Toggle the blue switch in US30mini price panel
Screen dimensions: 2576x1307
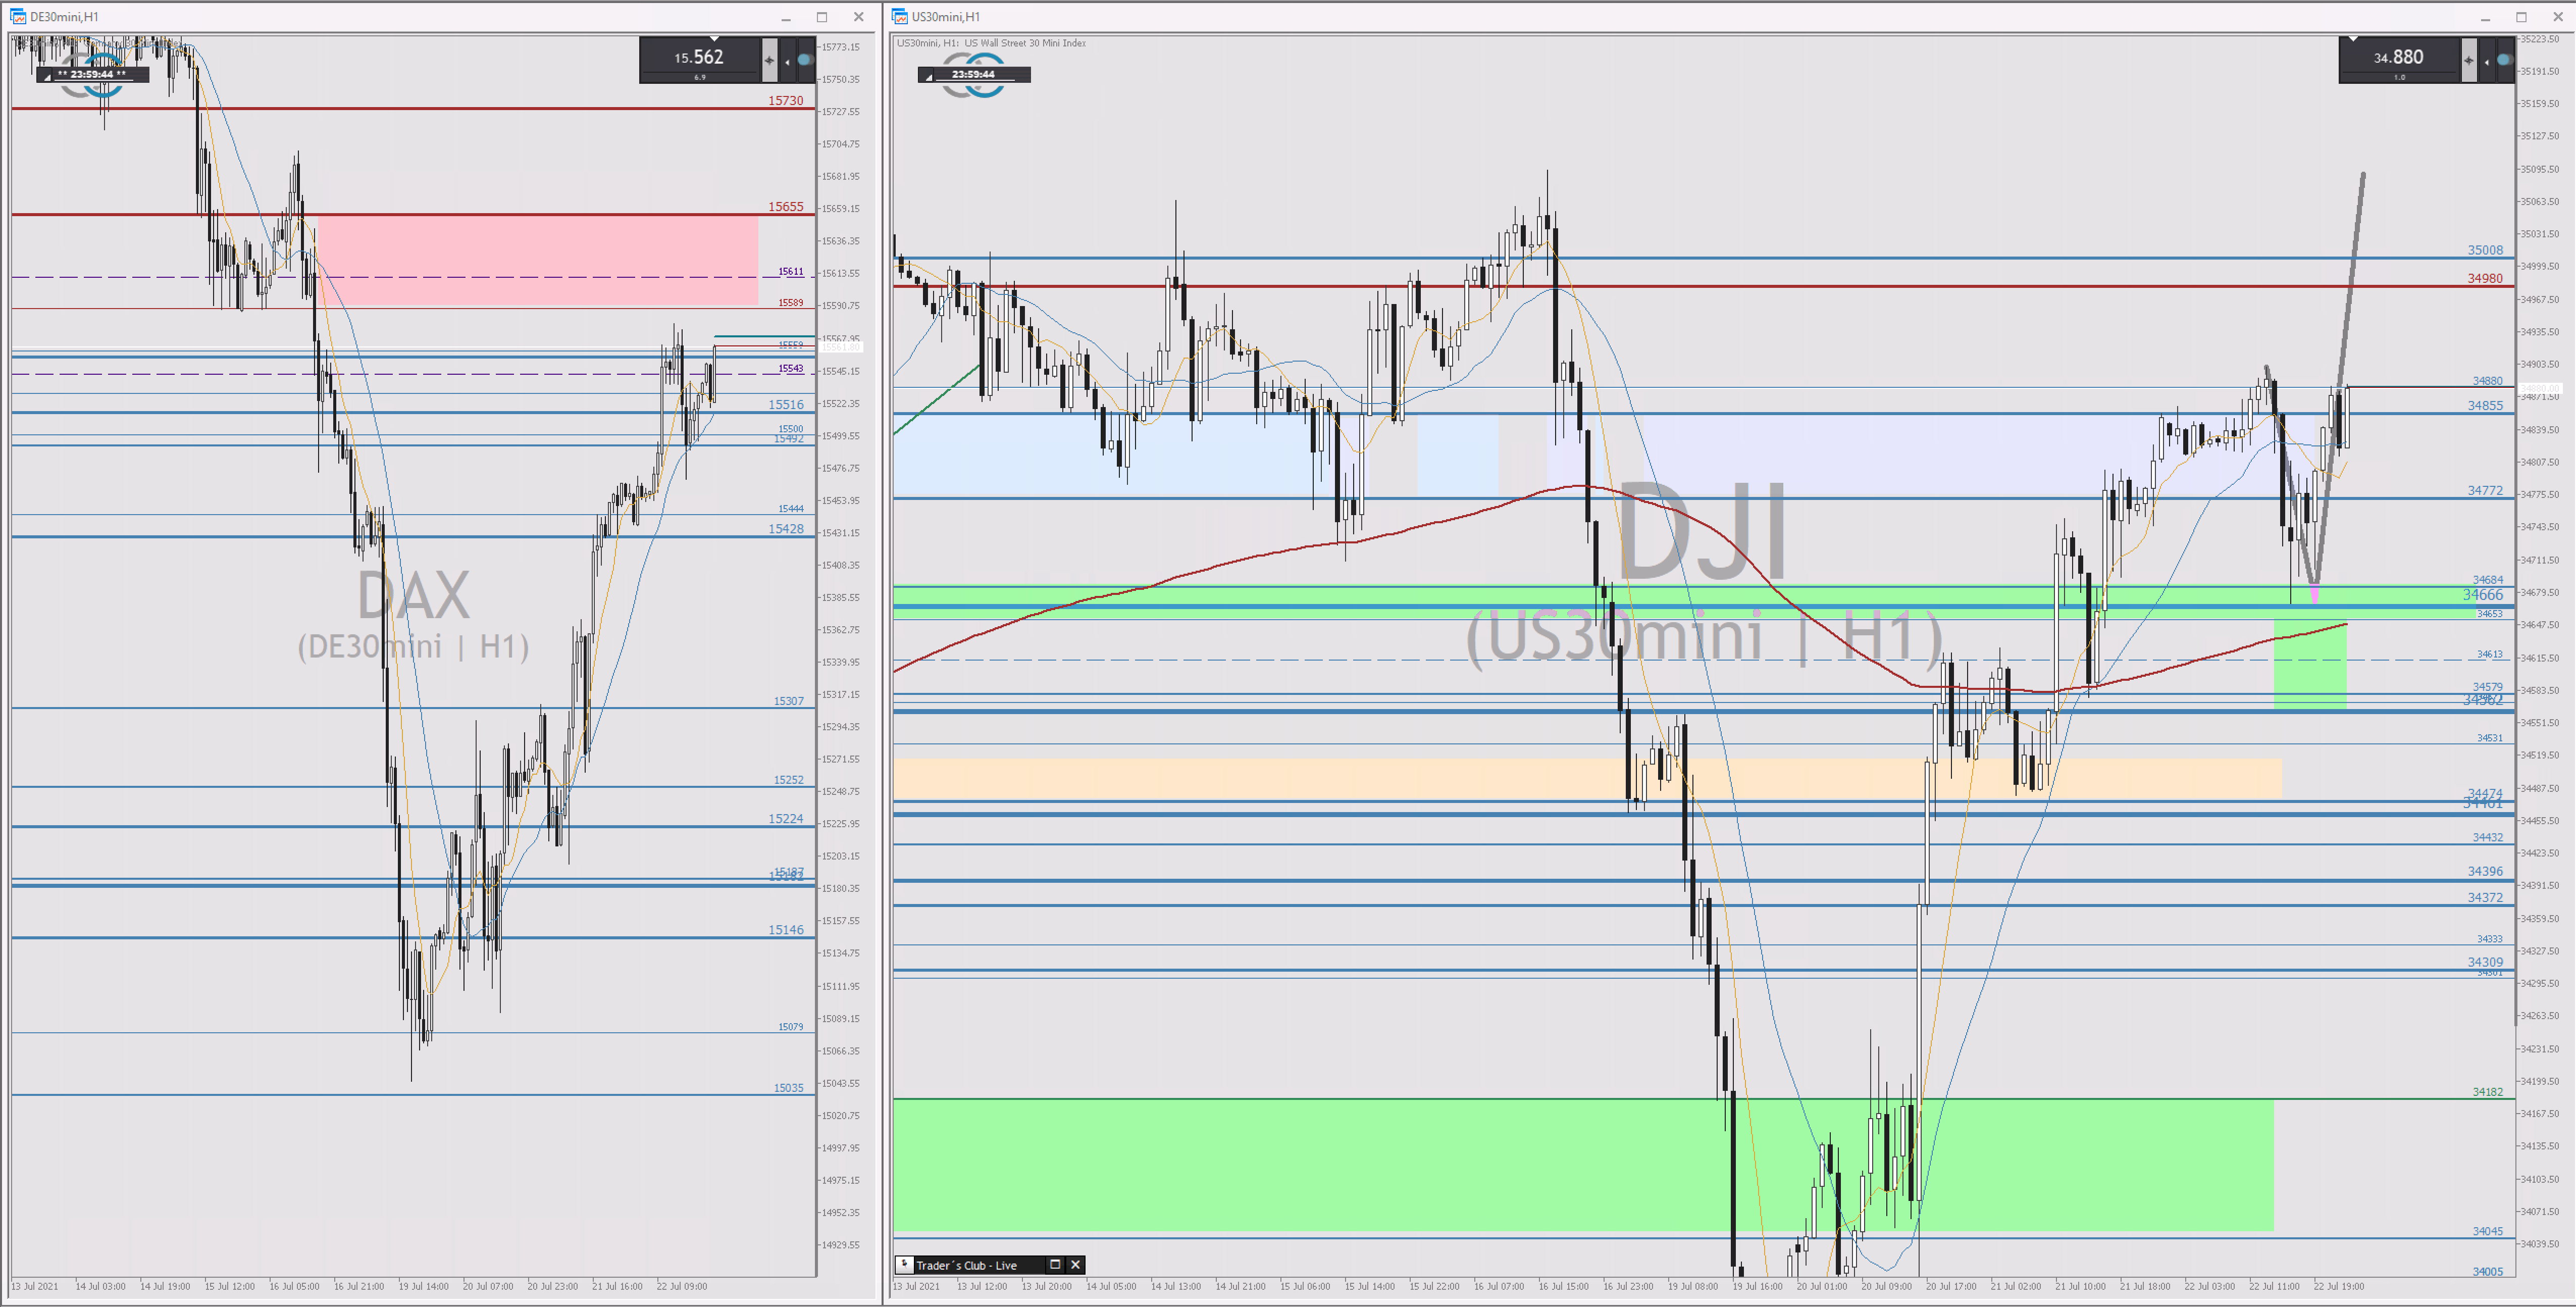(2504, 61)
